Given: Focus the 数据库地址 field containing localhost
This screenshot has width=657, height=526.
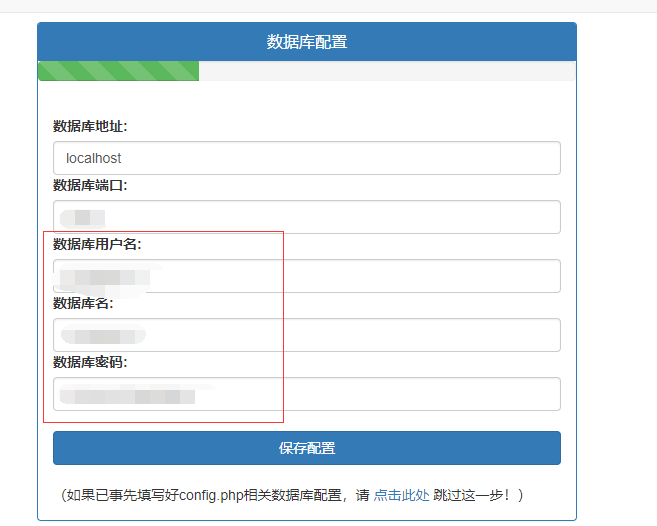Looking at the screenshot, I should pos(306,158).
